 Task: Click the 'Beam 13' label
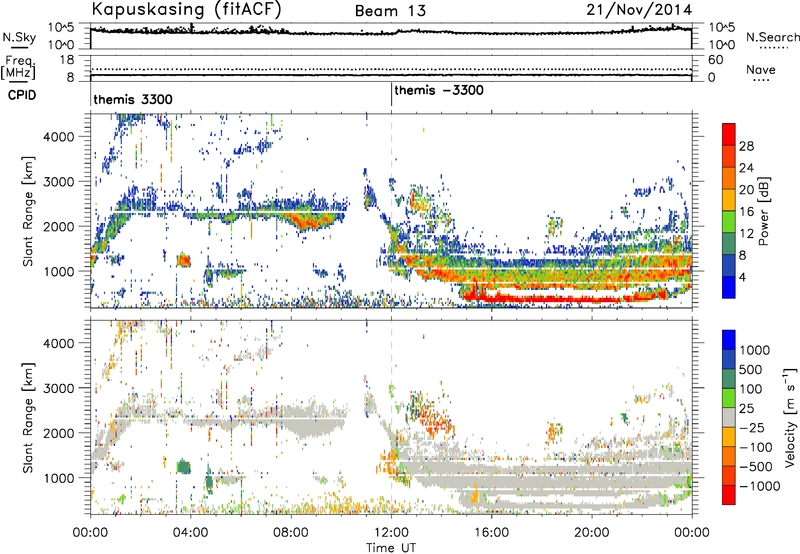tap(390, 11)
